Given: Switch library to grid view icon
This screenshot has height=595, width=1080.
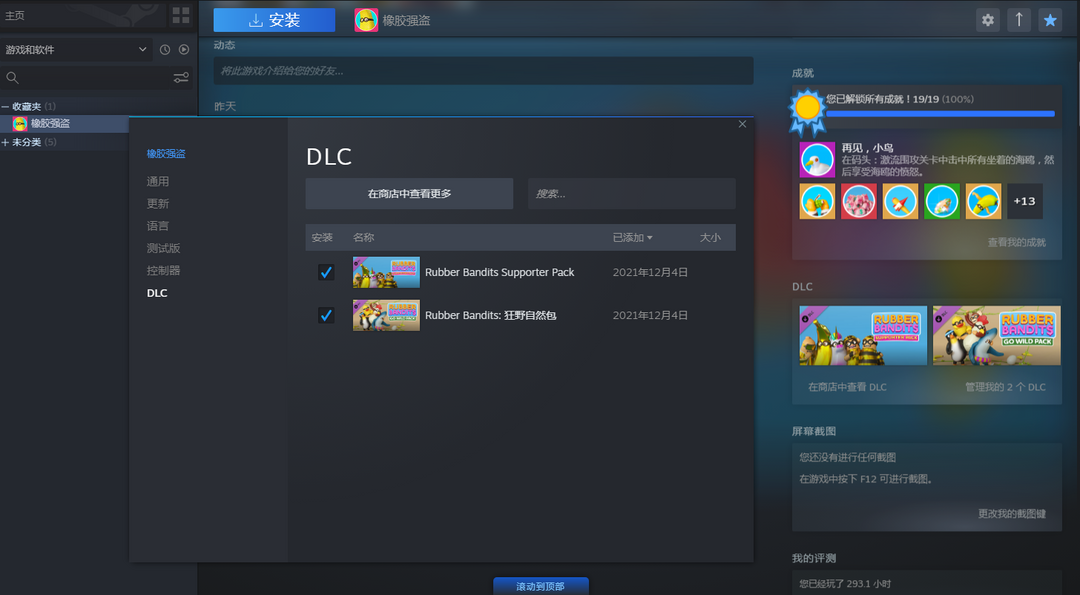Looking at the screenshot, I should click(x=180, y=15).
